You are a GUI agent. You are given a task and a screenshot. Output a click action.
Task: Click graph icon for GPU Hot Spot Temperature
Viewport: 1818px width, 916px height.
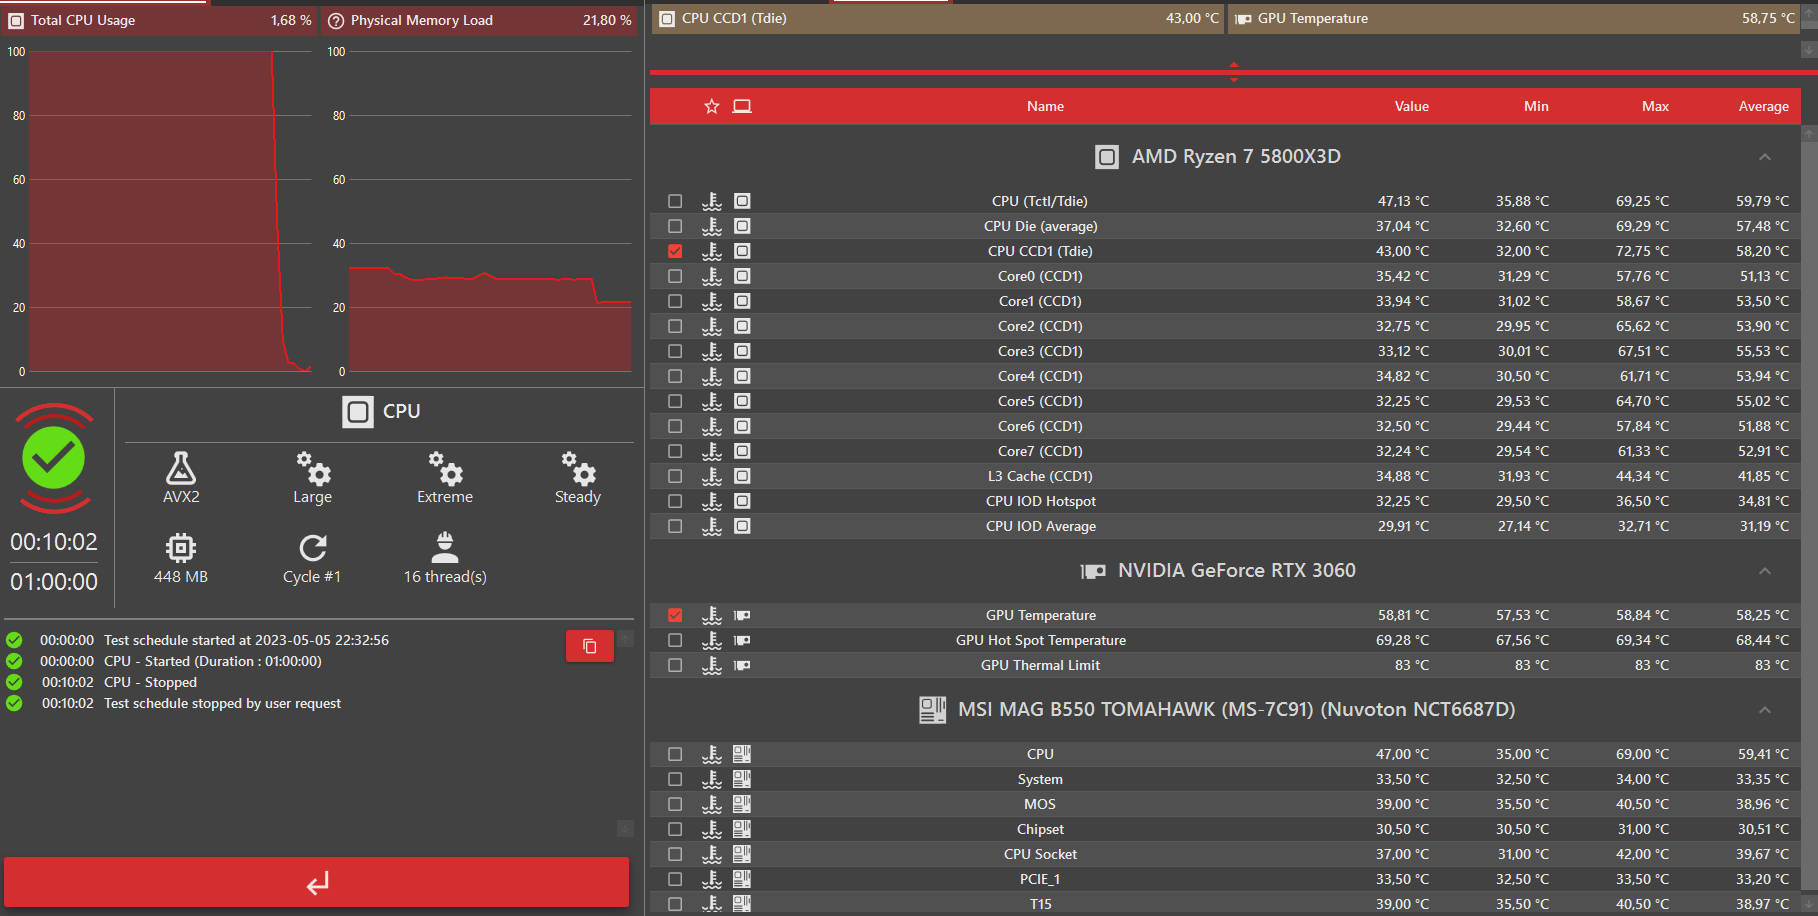(x=712, y=640)
